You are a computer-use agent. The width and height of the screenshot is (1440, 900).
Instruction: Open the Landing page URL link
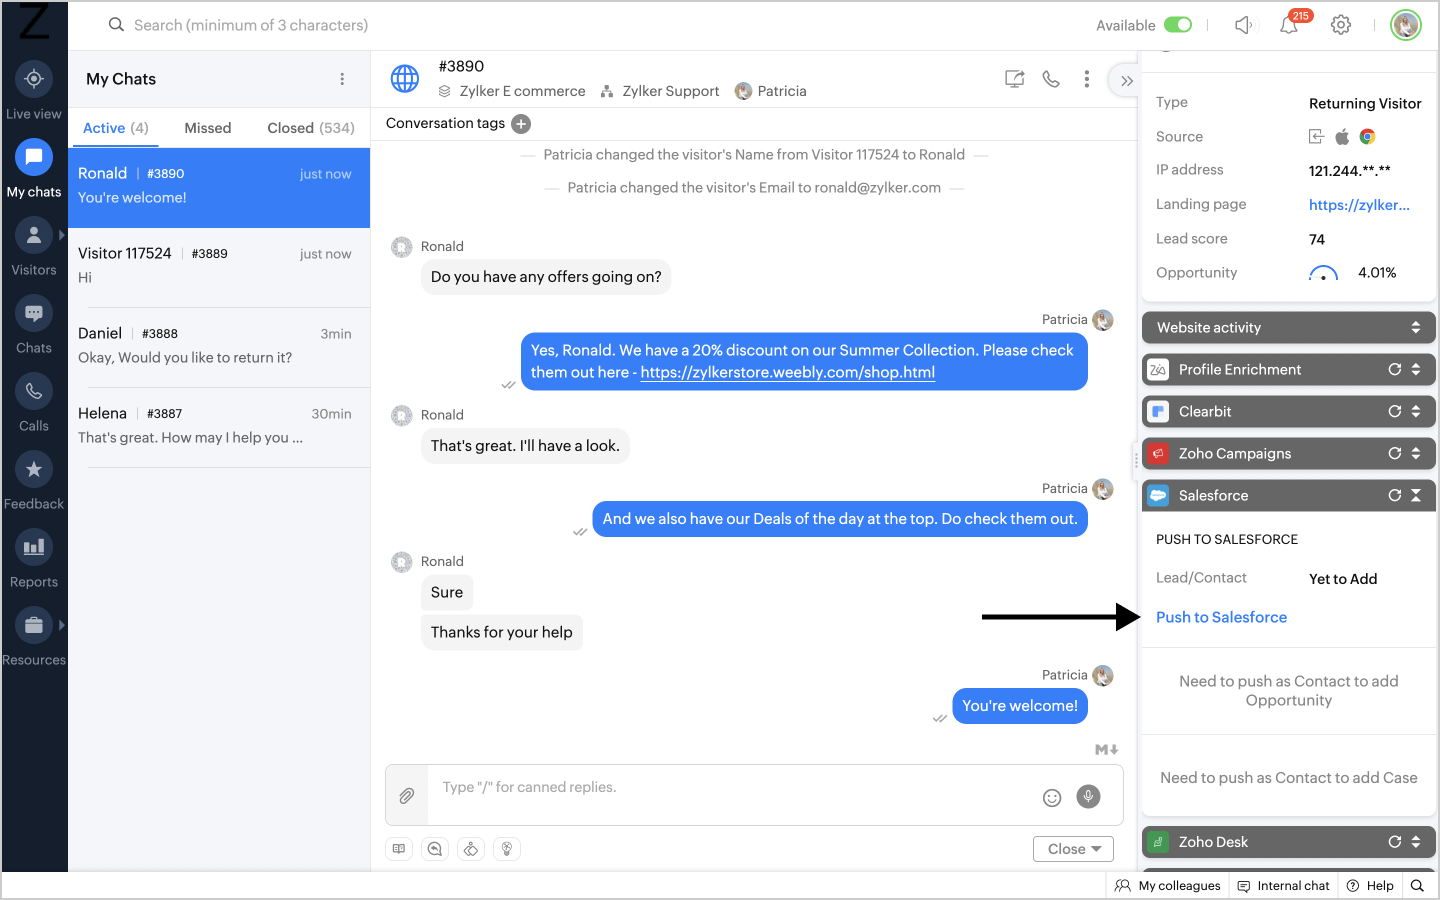pos(1359,205)
